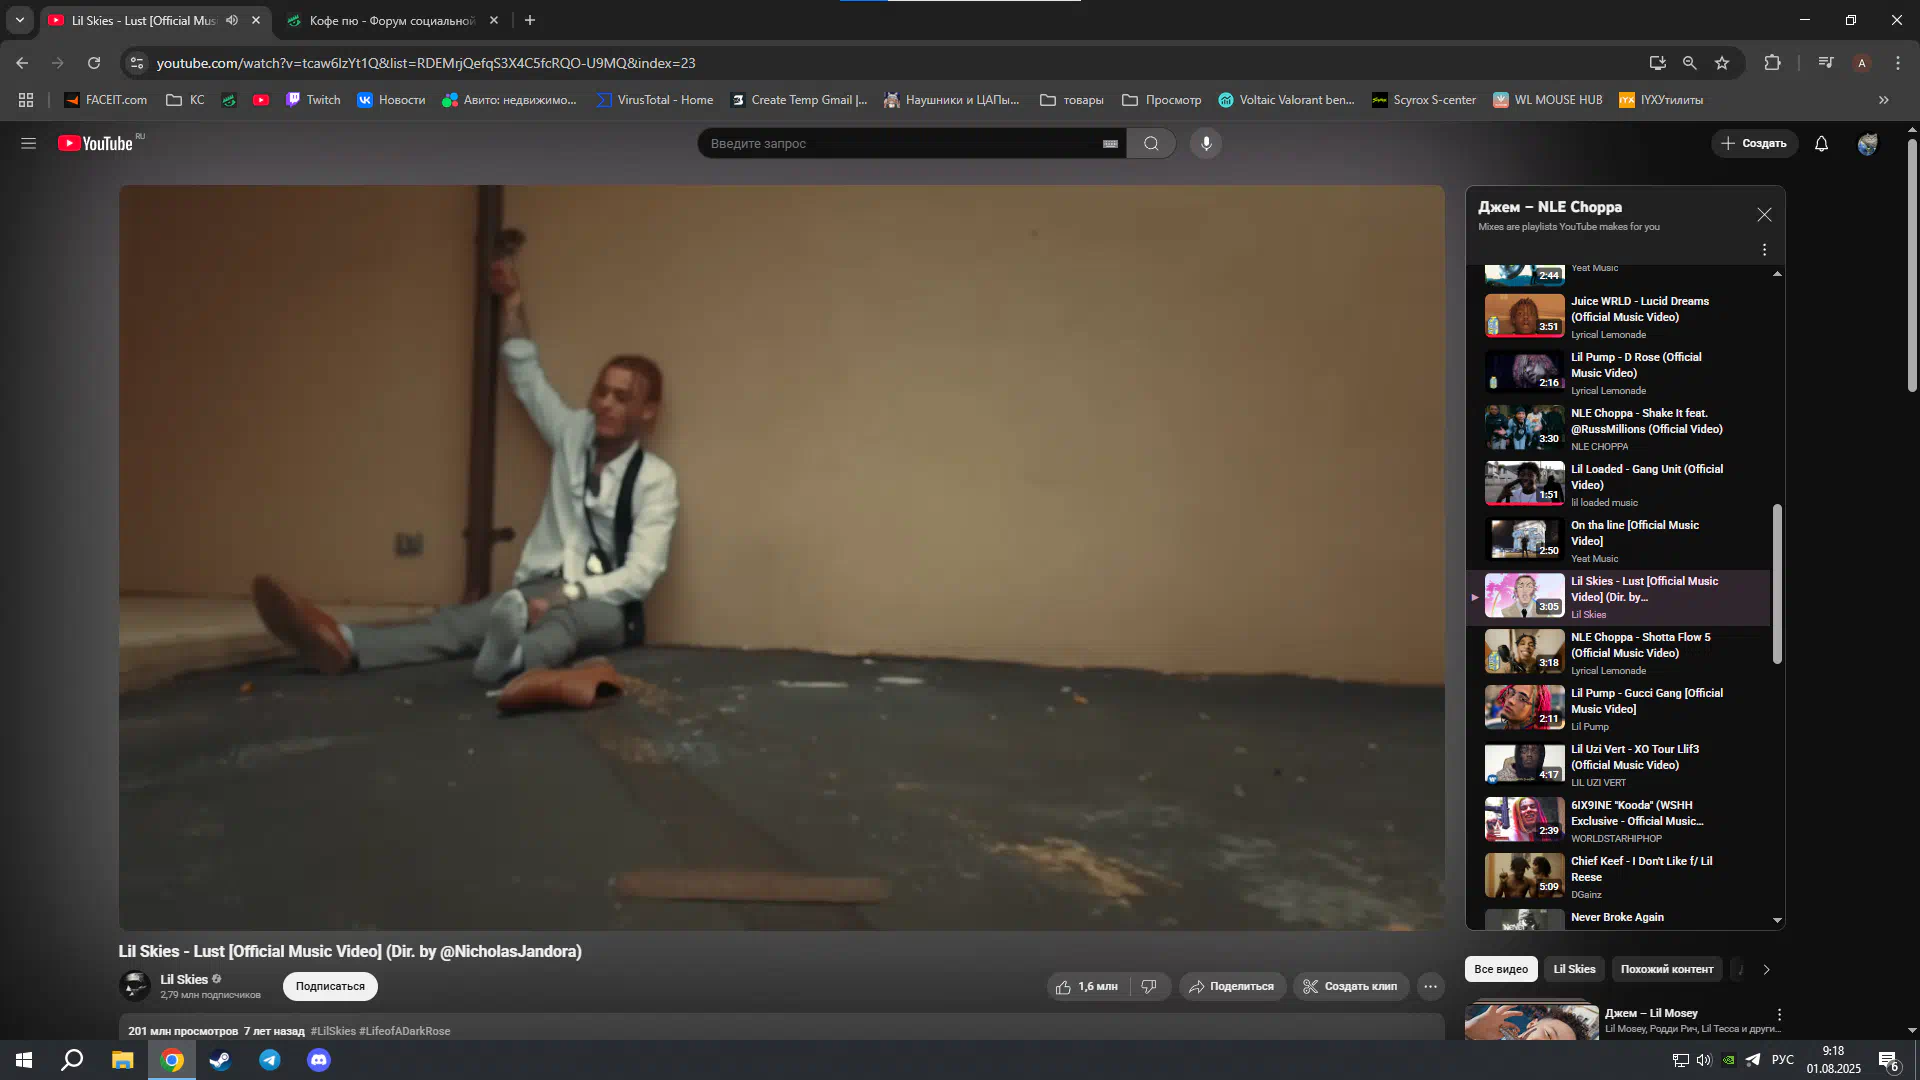Play Lil Pump - Gucci Gang from playlist

(1617, 708)
